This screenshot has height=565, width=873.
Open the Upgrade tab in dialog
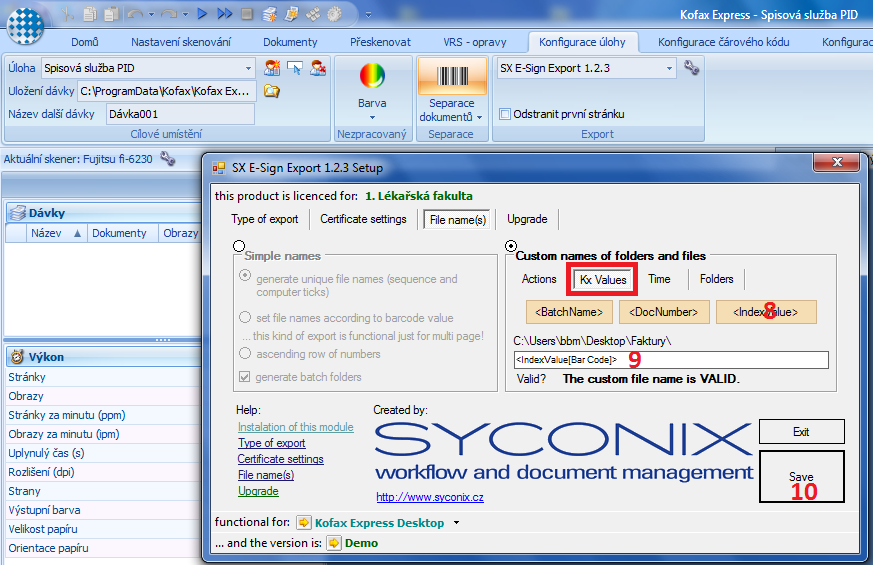527,219
